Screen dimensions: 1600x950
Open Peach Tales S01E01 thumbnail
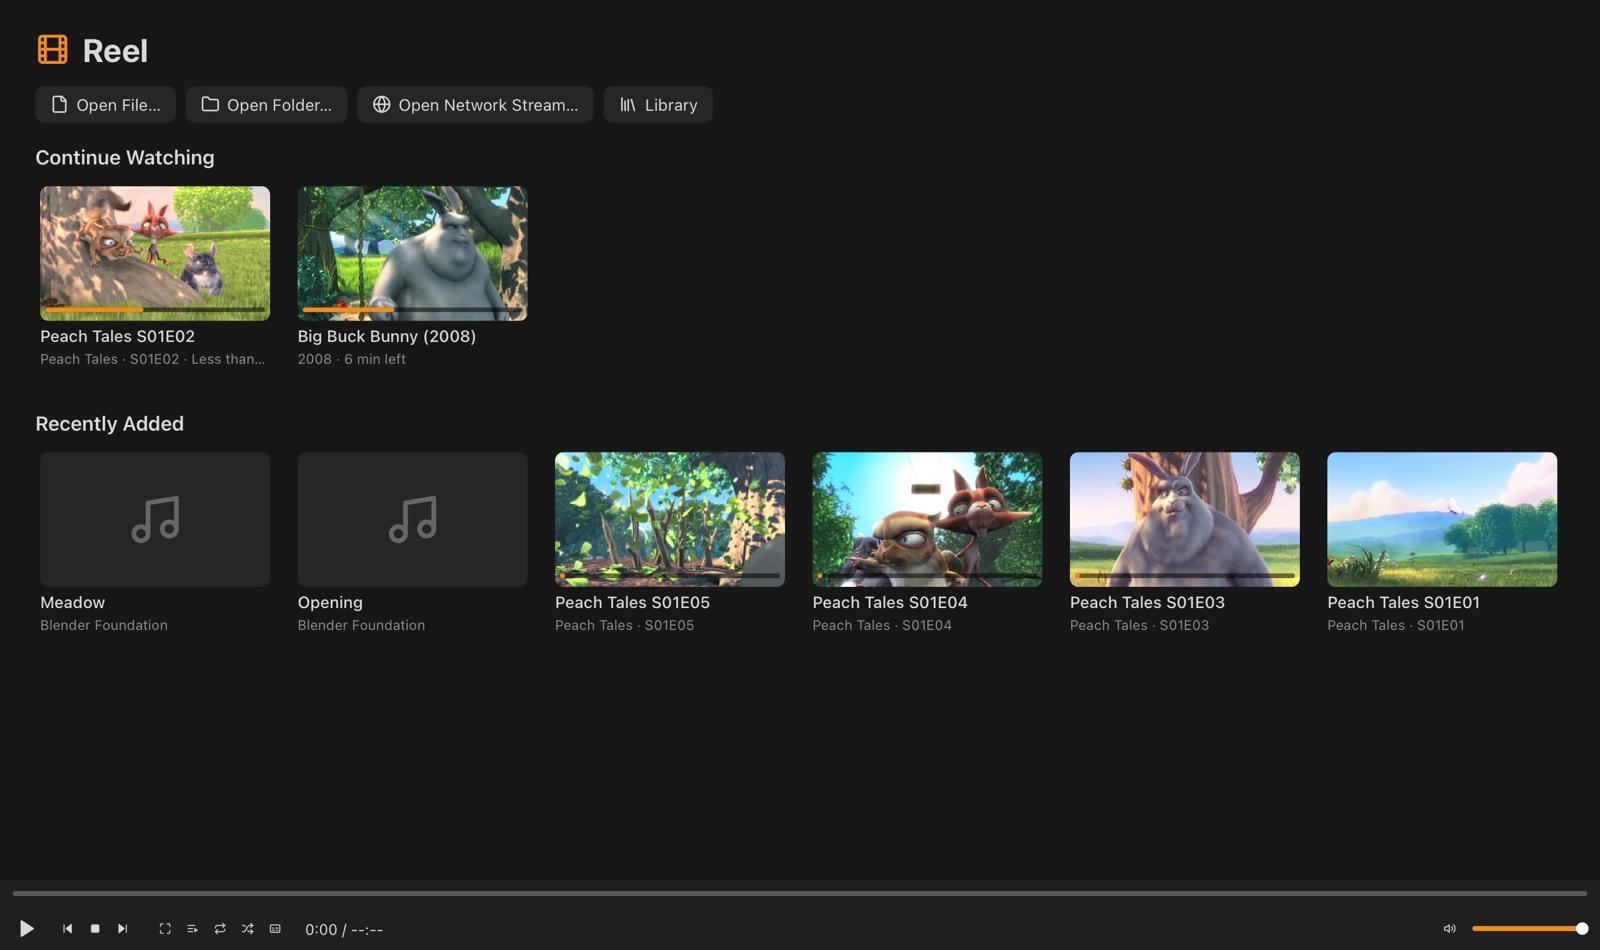click(1442, 519)
